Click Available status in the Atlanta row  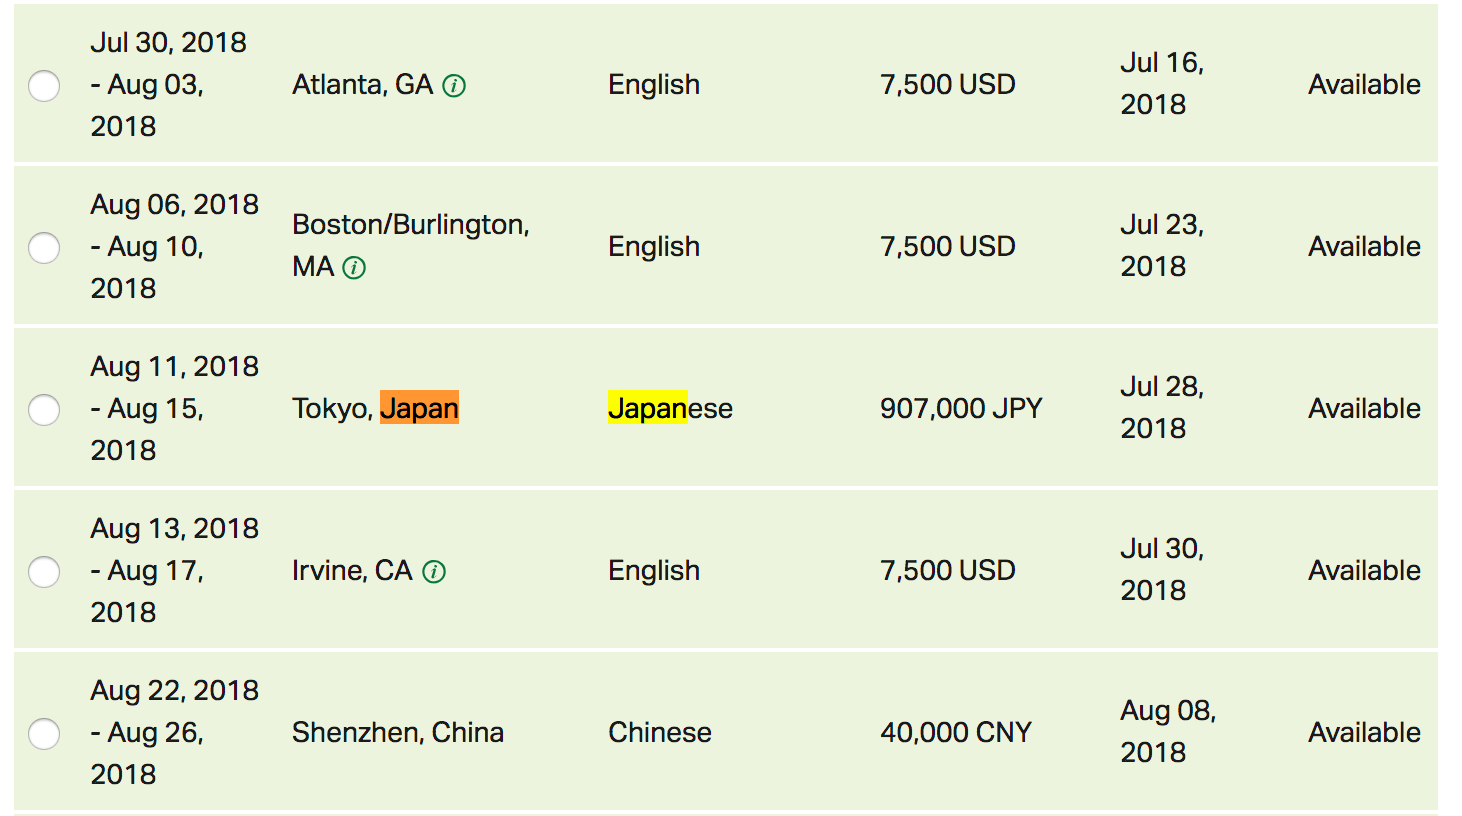[1364, 84]
